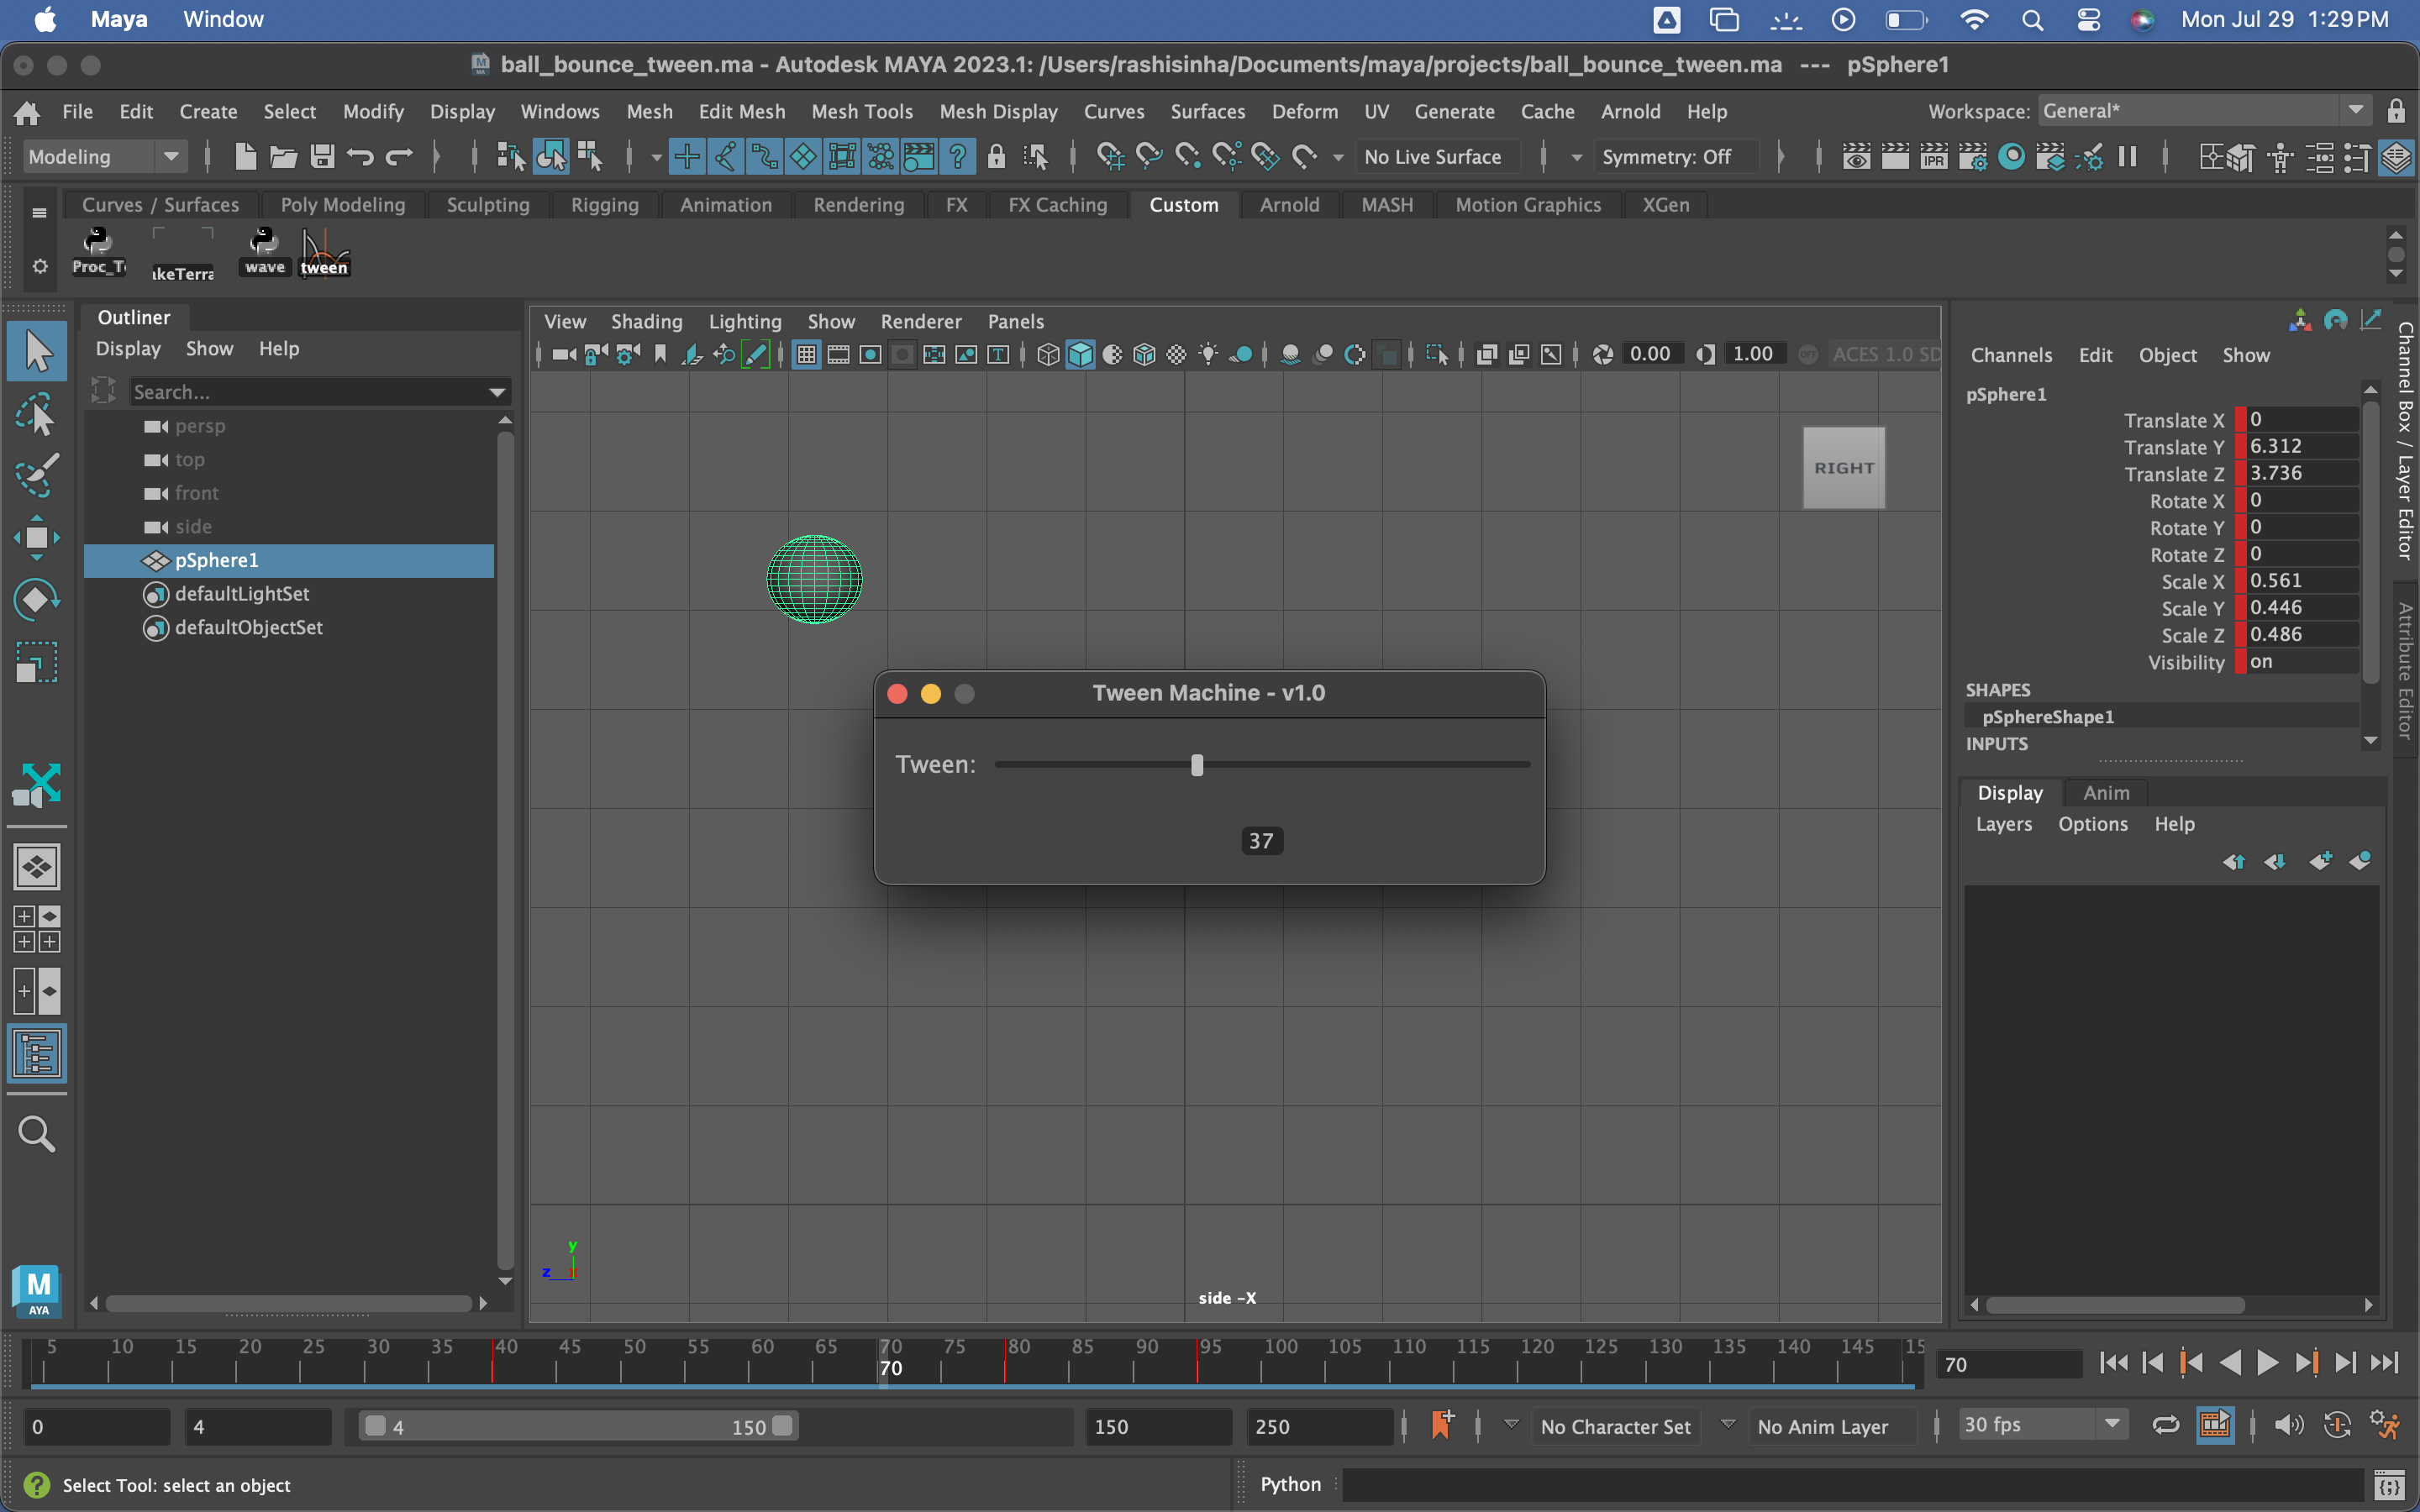This screenshot has height=1512, width=2420.
Task: Play the animation forwards
Action: (x=2268, y=1363)
